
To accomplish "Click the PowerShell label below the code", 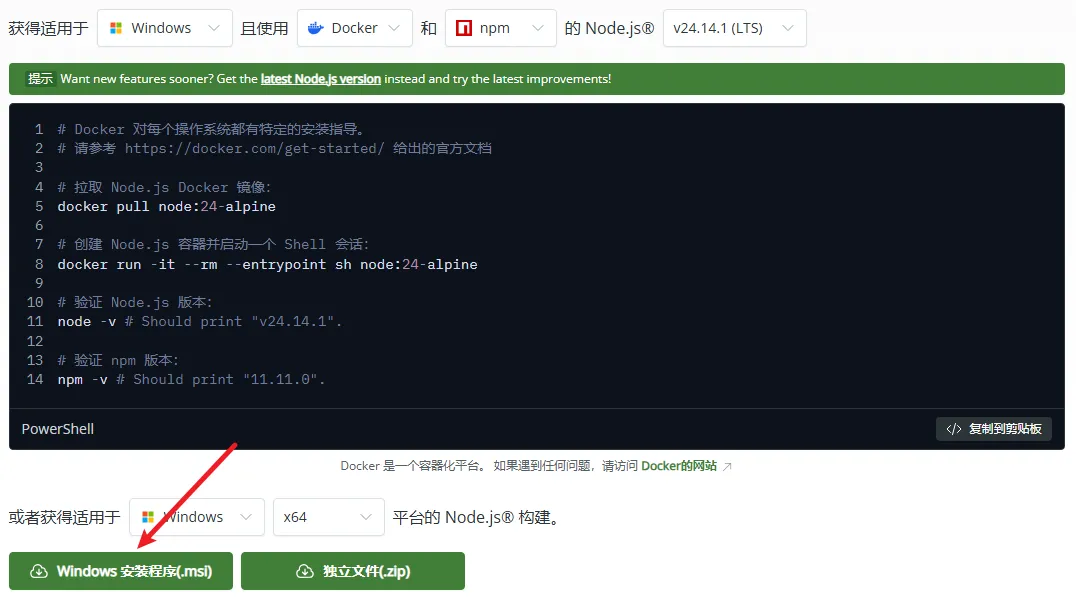I will pos(58,429).
